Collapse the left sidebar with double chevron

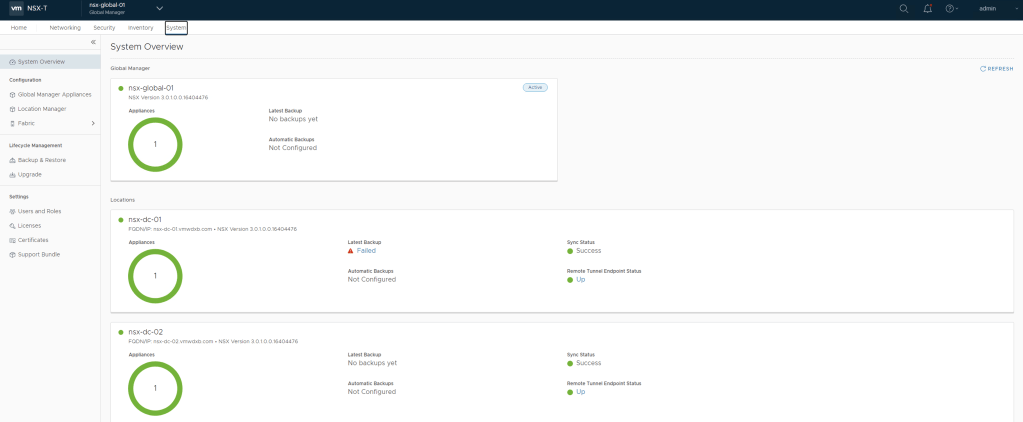[x=93, y=43]
